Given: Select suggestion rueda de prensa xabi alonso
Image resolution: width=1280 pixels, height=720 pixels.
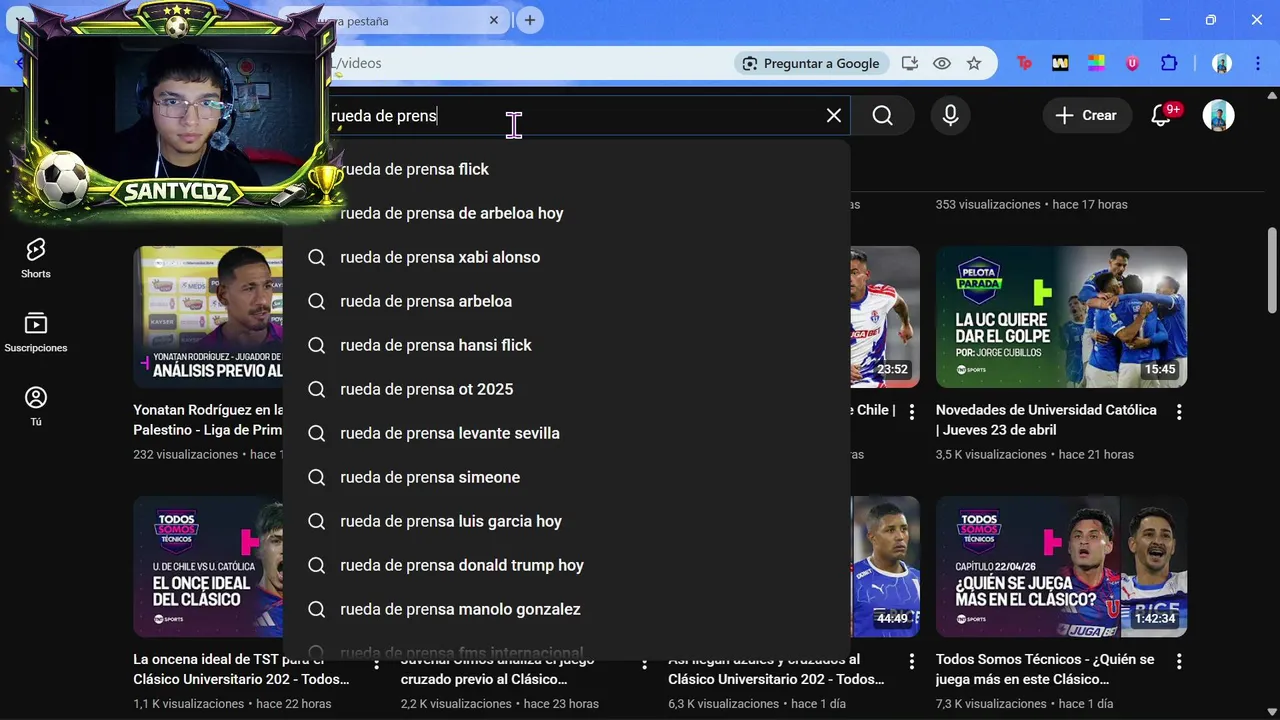Looking at the screenshot, I should click(566, 257).
